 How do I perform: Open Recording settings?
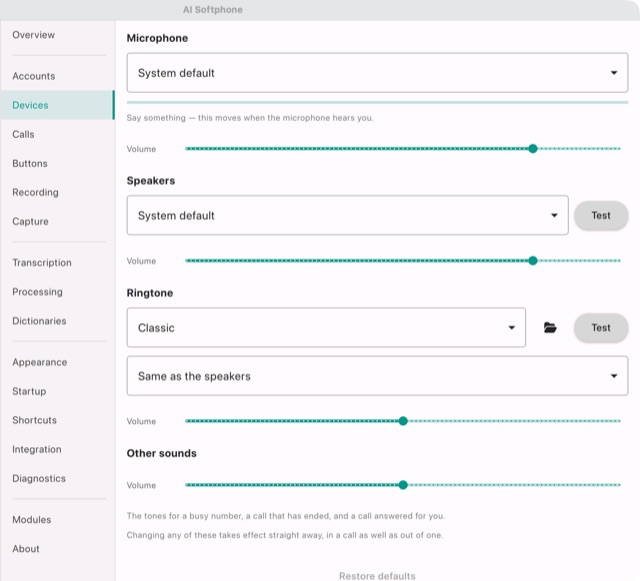(x=58, y=192)
